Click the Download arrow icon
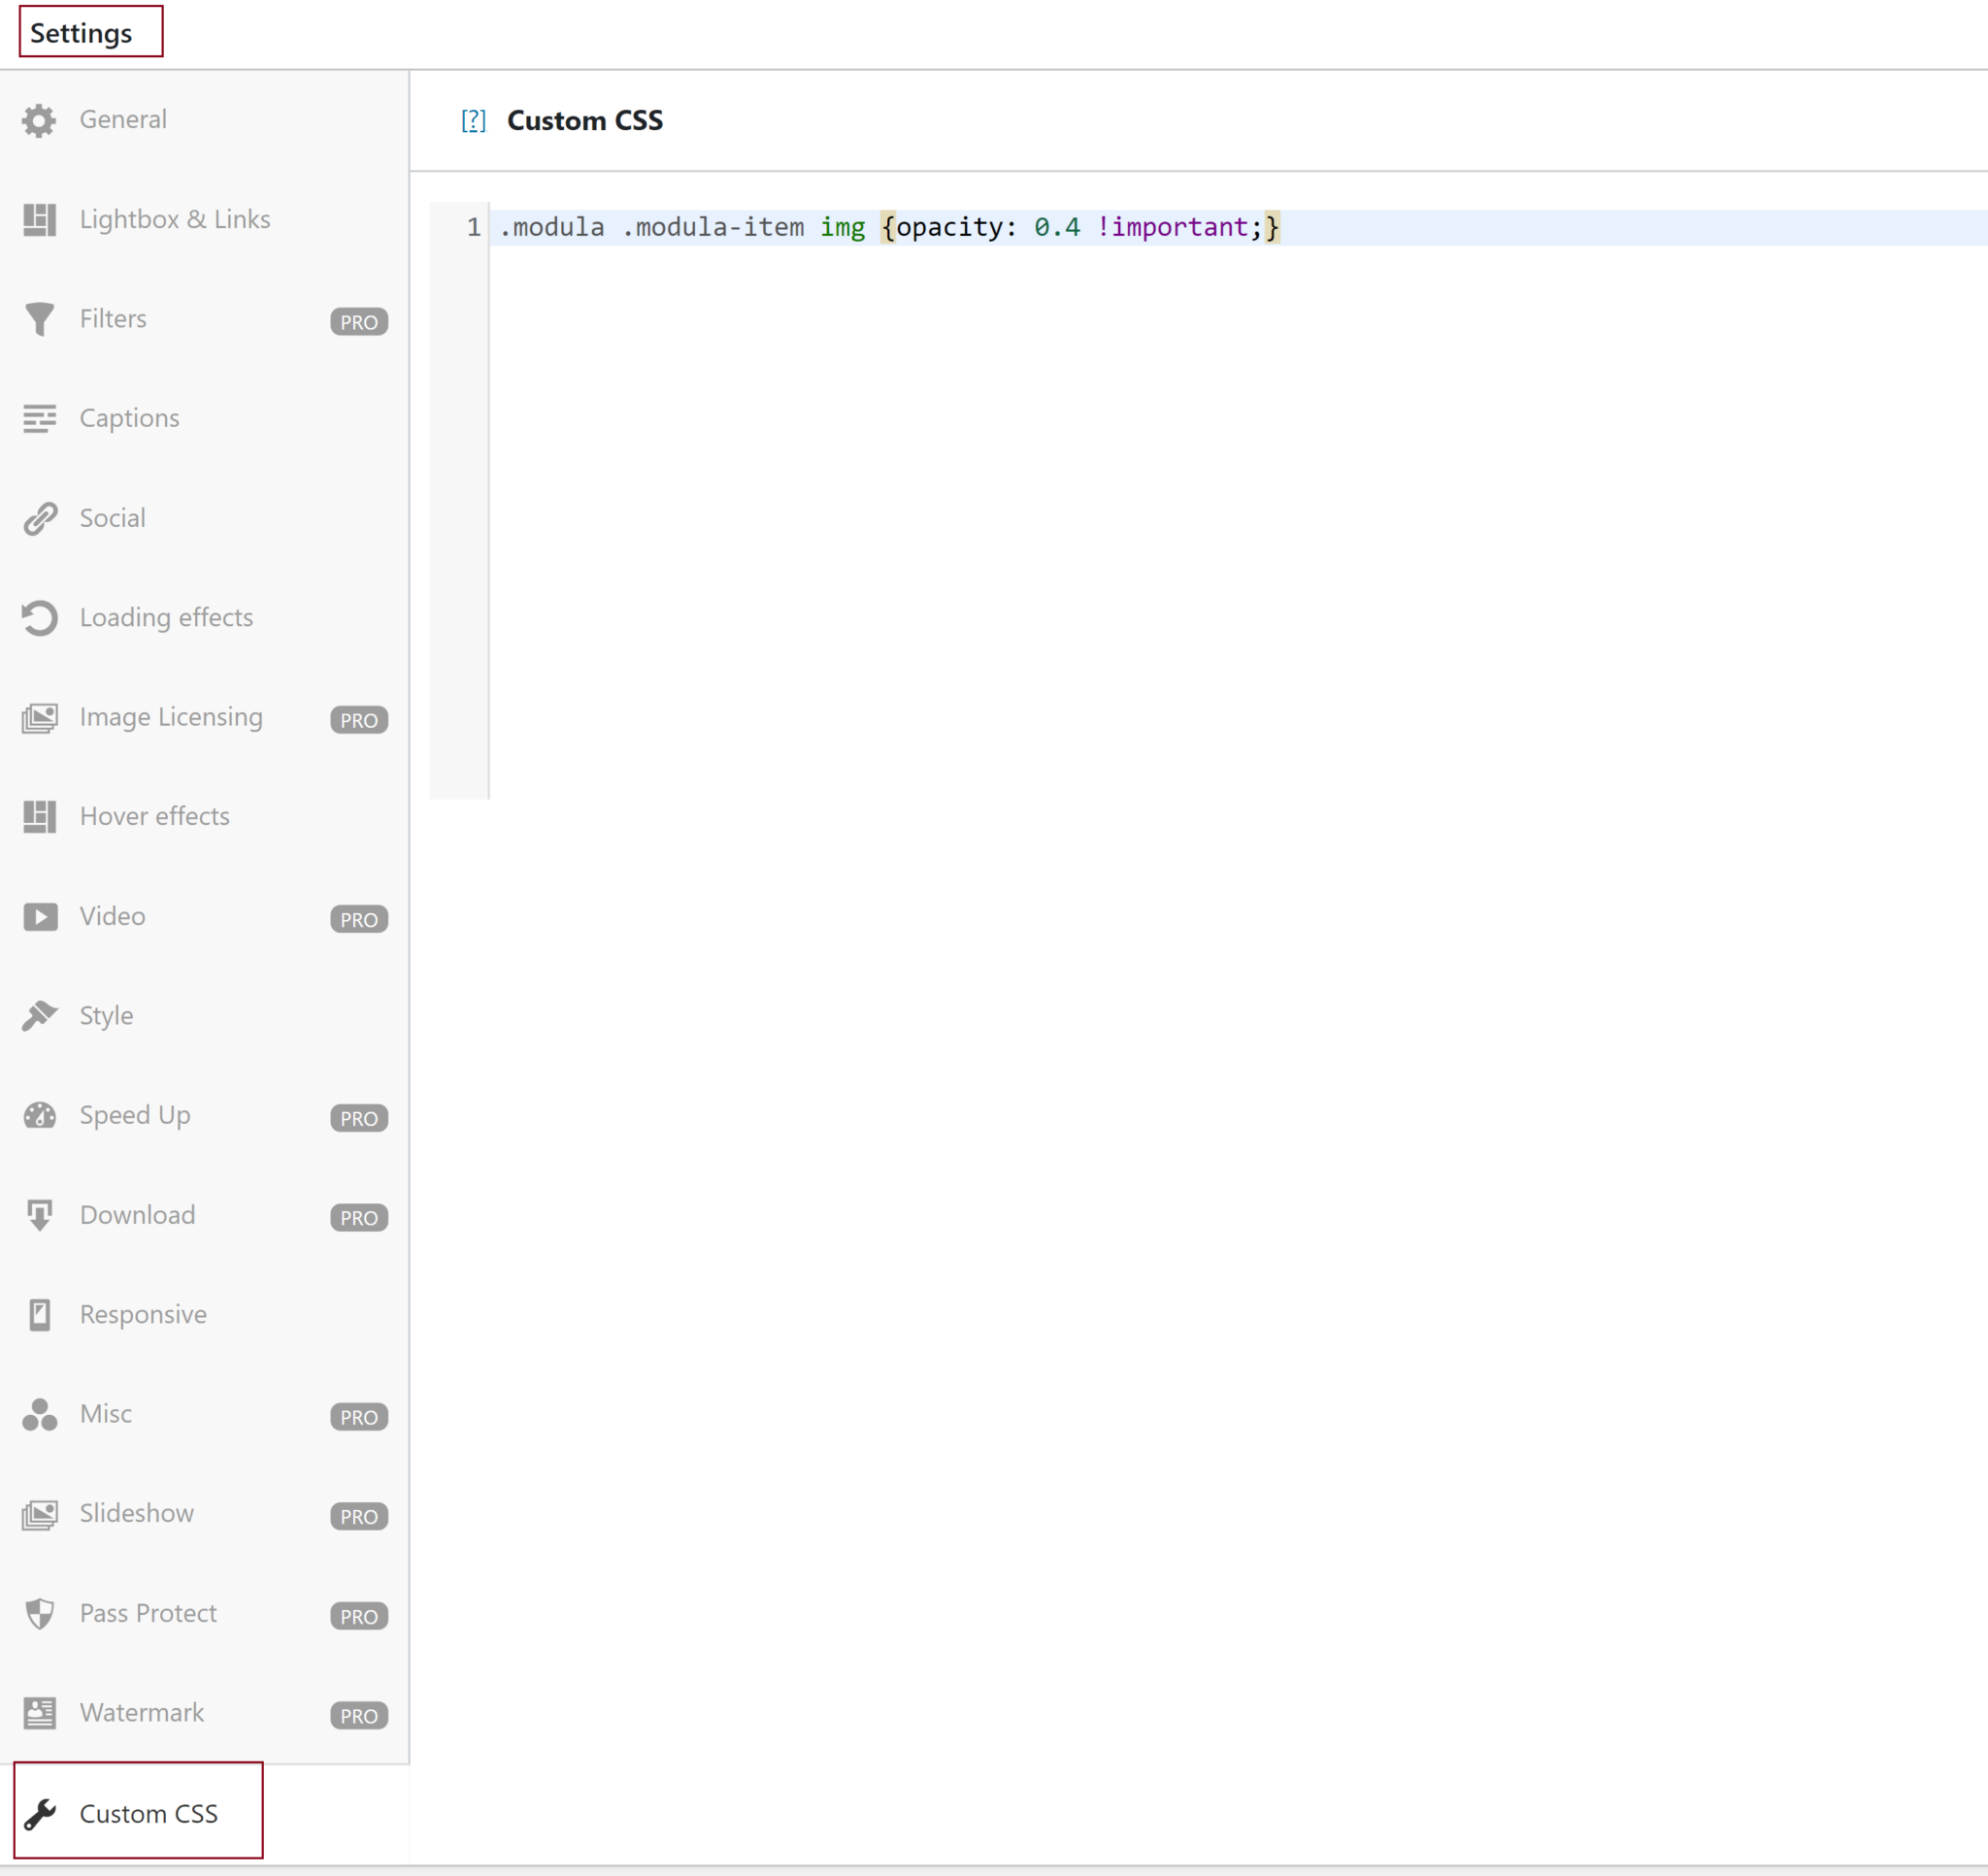This screenshot has width=1988, height=1876. click(x=39, y=1215)
